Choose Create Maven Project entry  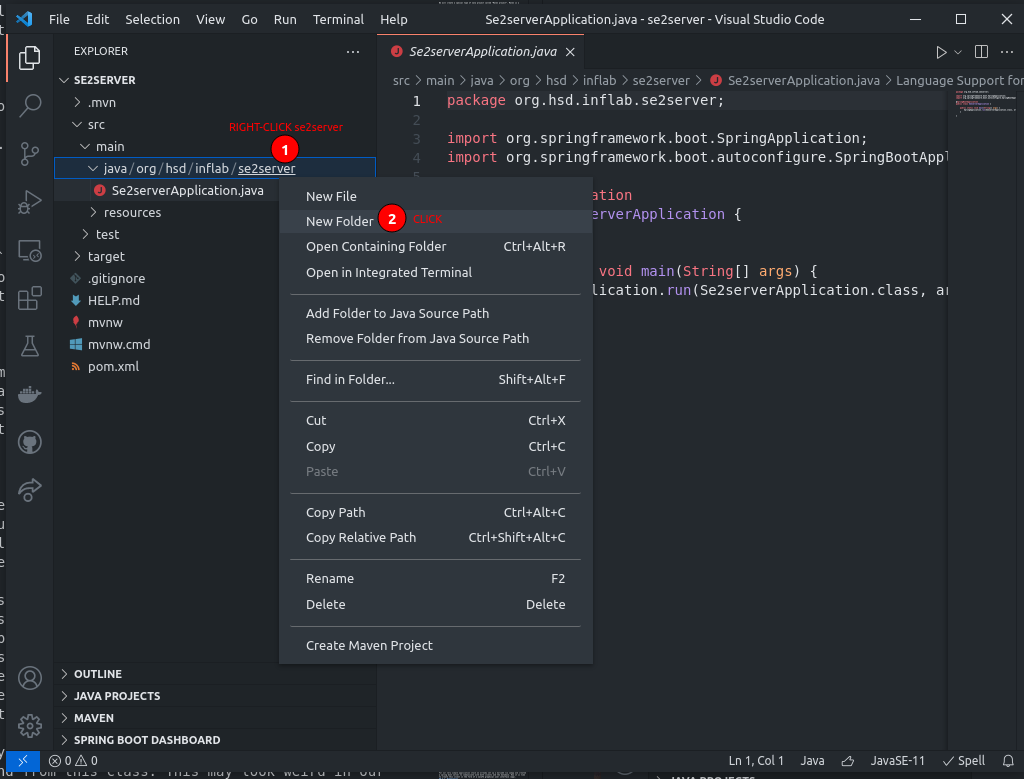(x=436, y=645)
